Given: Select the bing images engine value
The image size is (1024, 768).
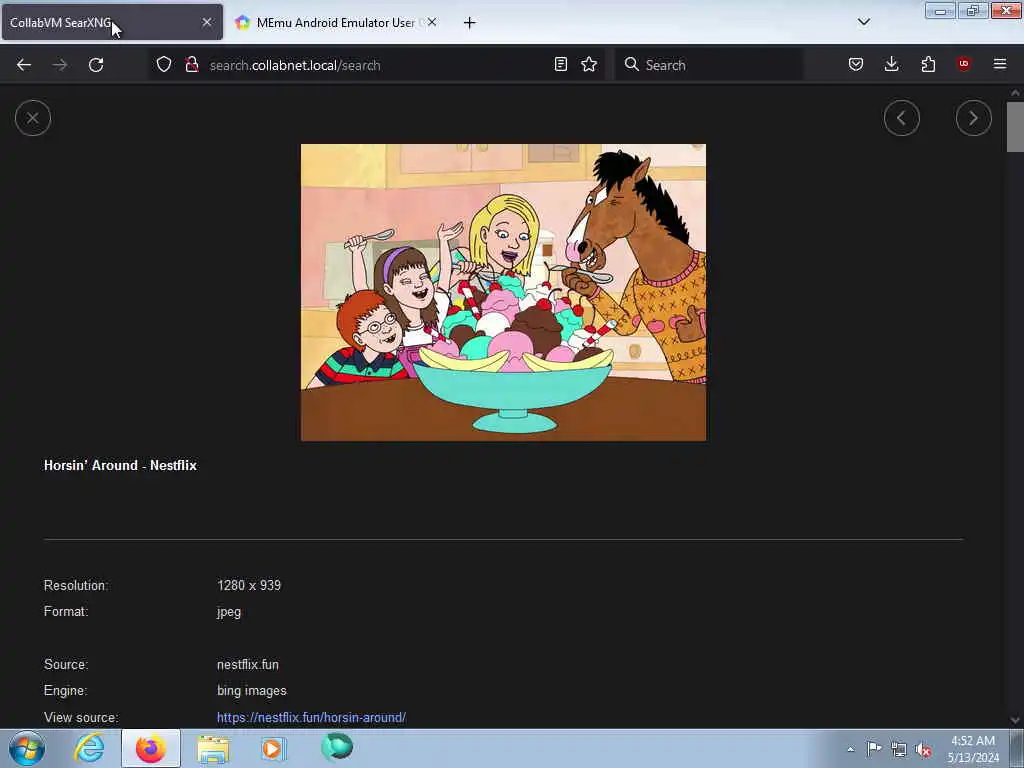Looking at the screenshot, I should (251, 690).
